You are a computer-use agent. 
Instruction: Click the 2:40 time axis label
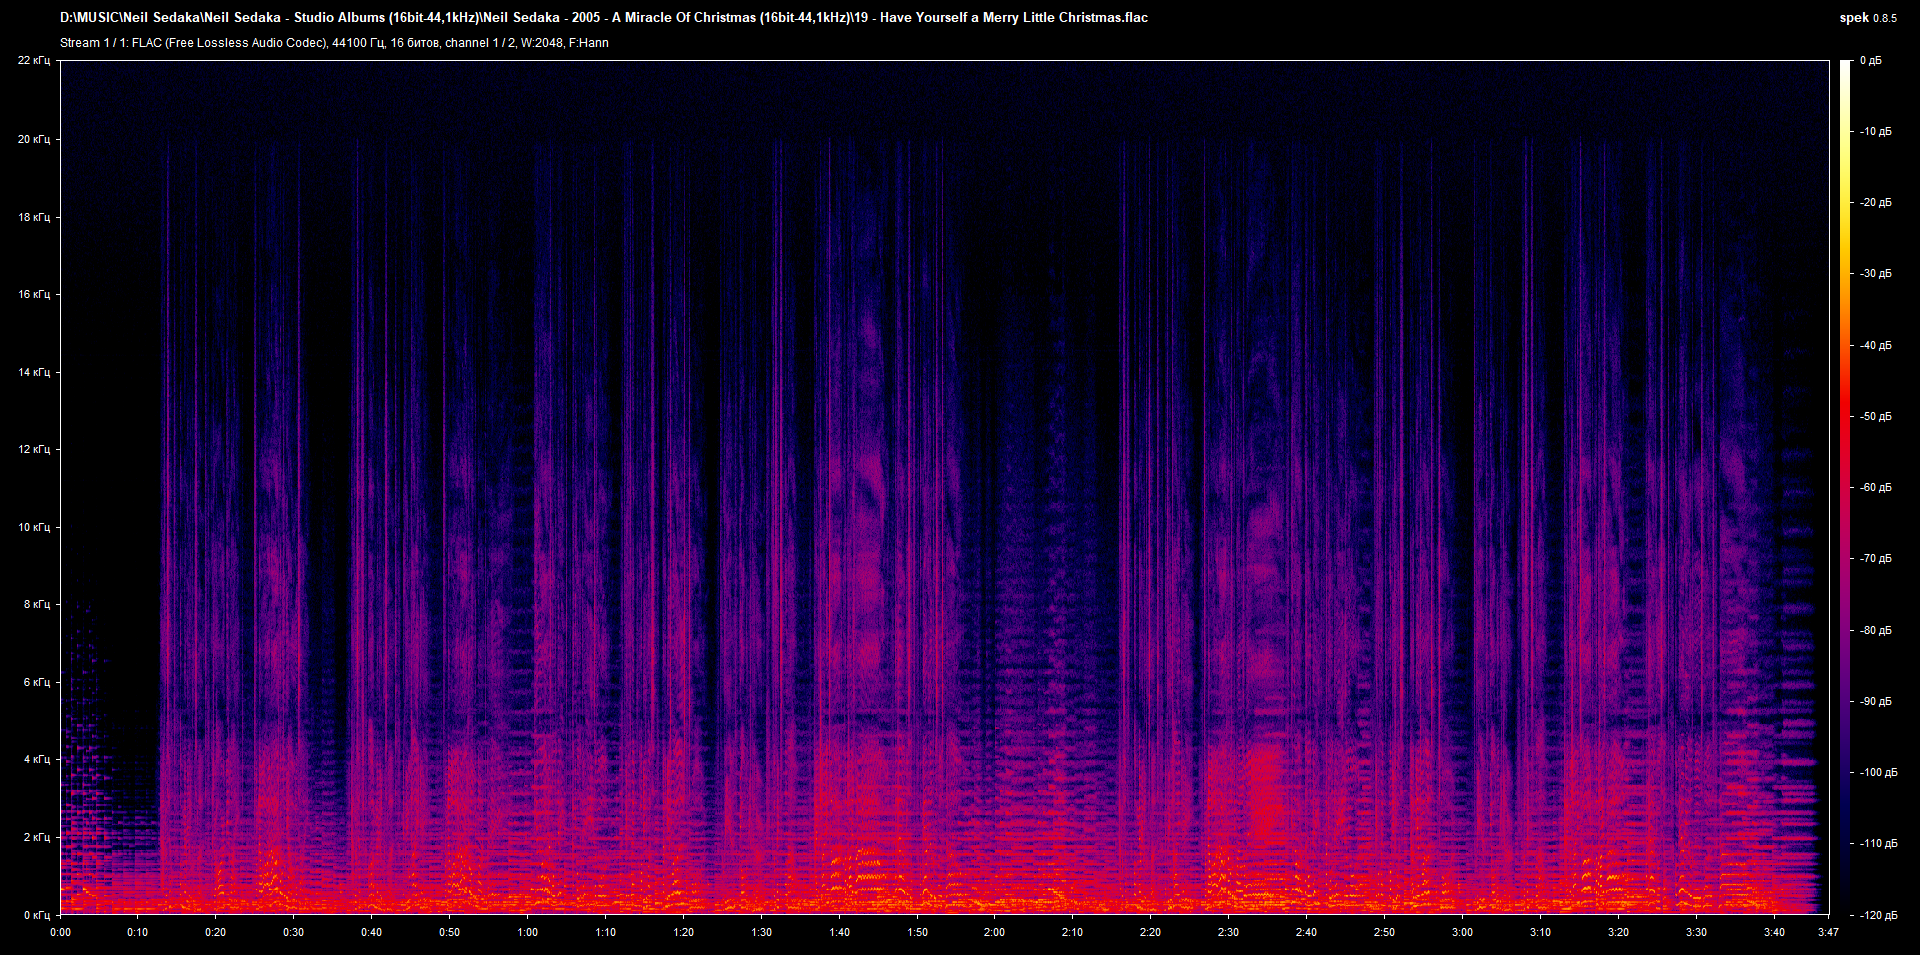click(x=1307, y=932)
